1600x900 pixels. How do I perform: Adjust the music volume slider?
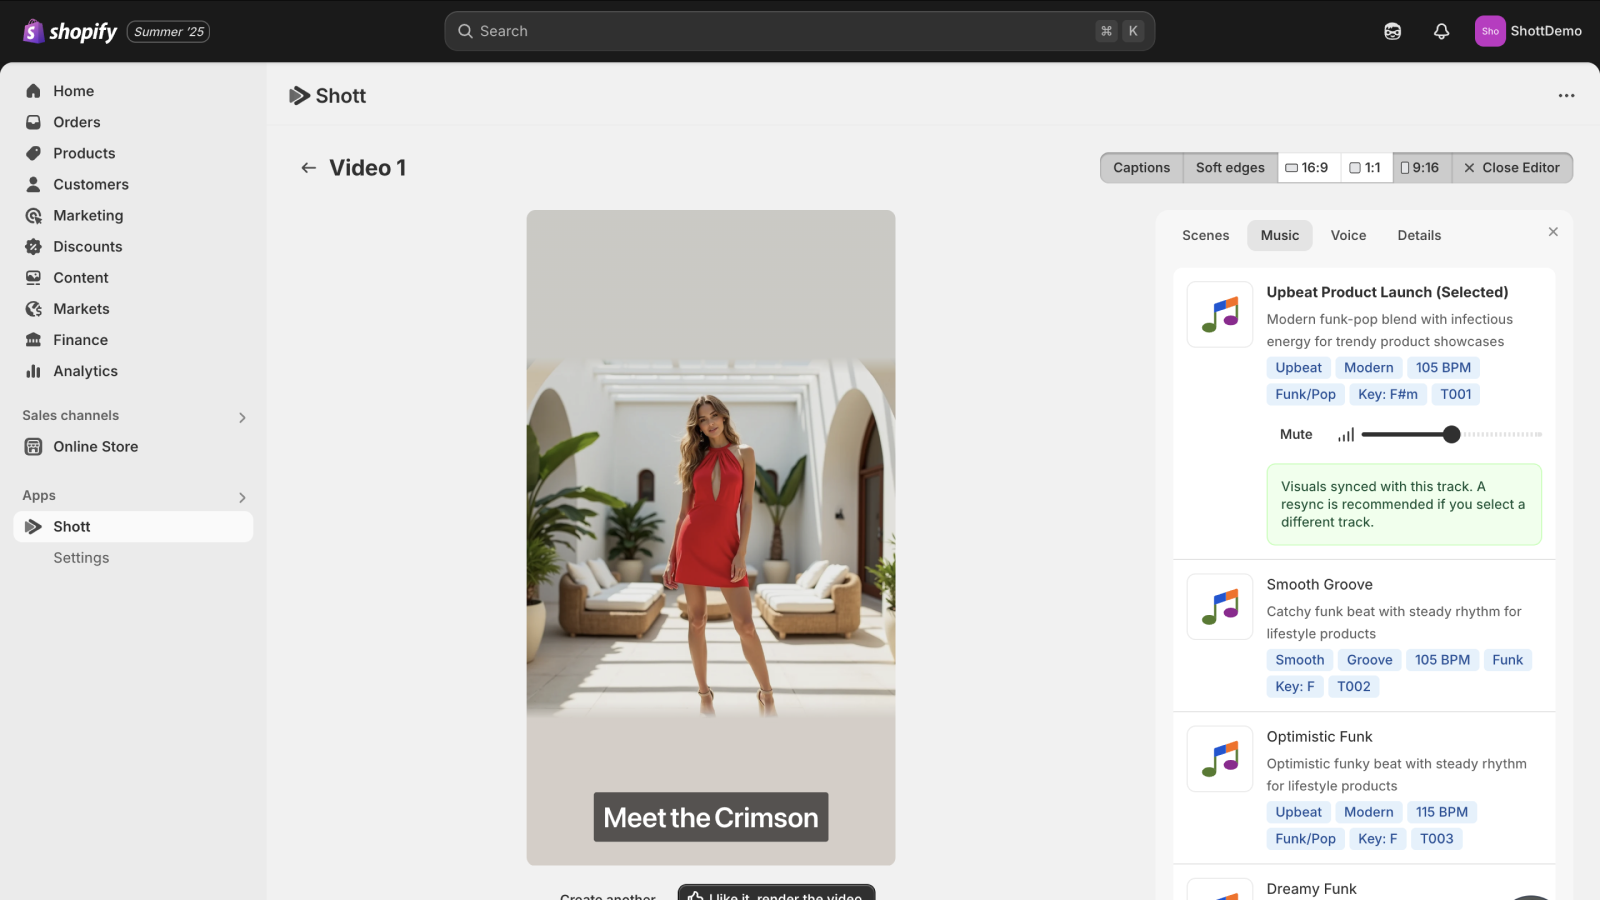point(1451,434)
